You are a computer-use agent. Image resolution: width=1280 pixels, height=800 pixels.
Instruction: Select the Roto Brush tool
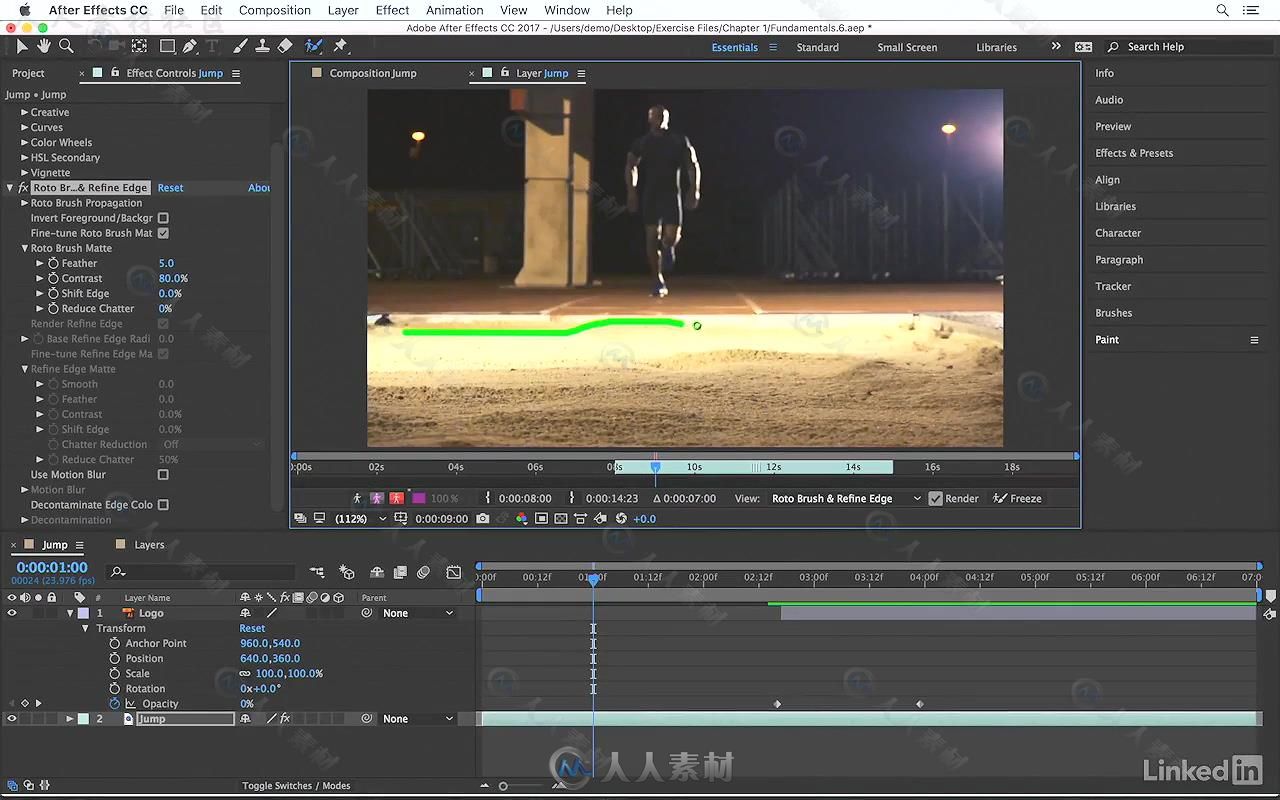tap(314, 46)
